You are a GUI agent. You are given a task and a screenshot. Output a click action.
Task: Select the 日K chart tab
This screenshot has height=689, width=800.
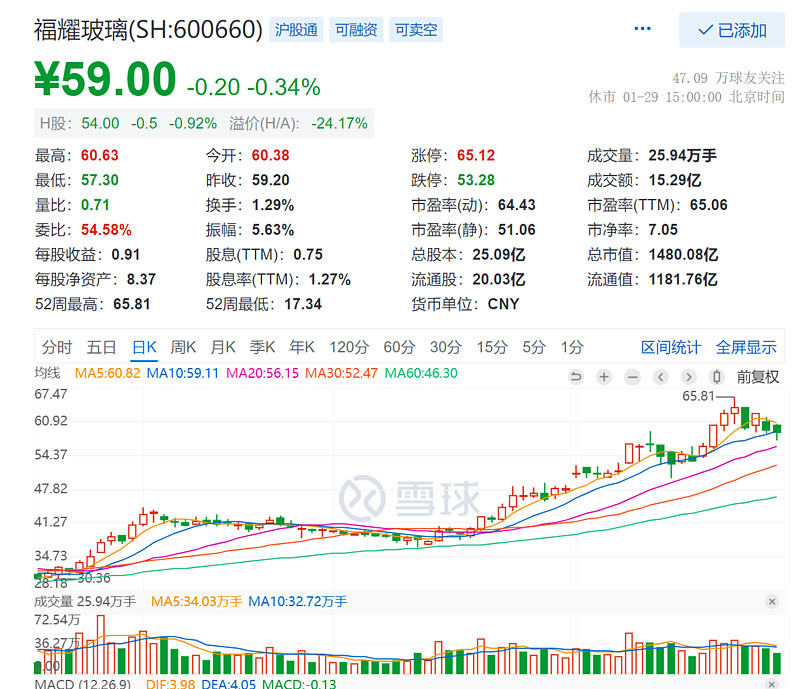(x=144, y=348)
